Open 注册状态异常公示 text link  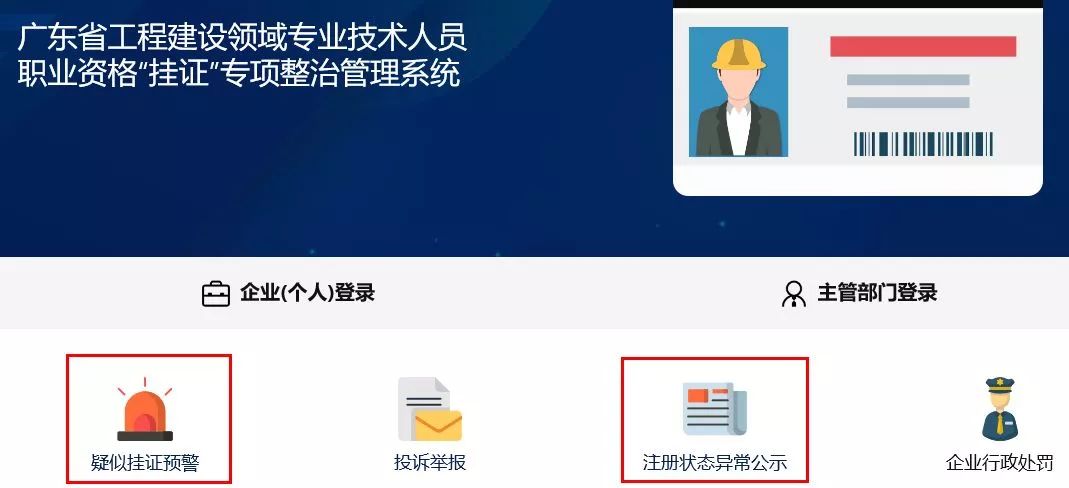(x=714, y=463)
